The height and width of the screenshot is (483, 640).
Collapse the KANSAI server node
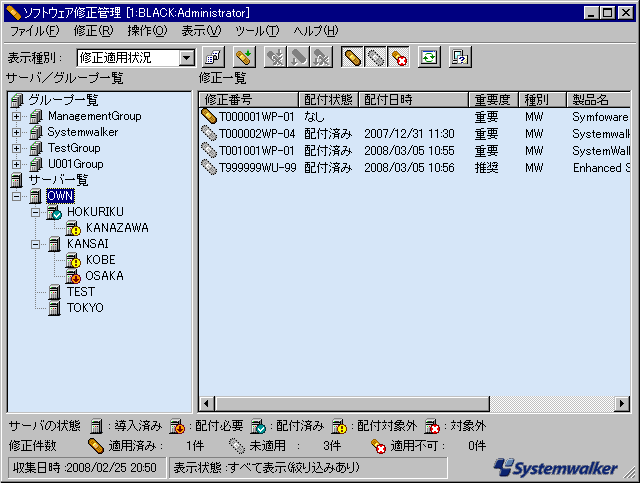[x=36, y=244]
